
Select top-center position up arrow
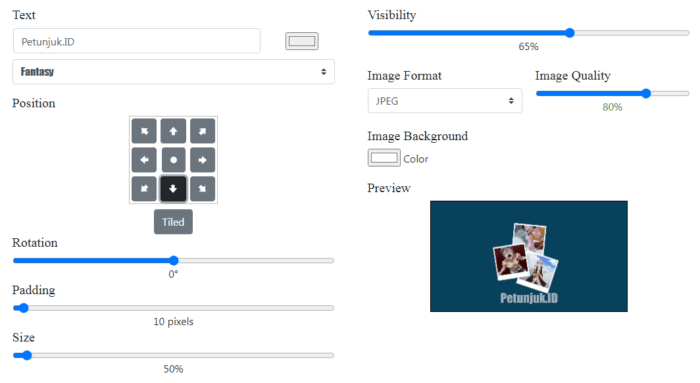[x=173, y=131]
